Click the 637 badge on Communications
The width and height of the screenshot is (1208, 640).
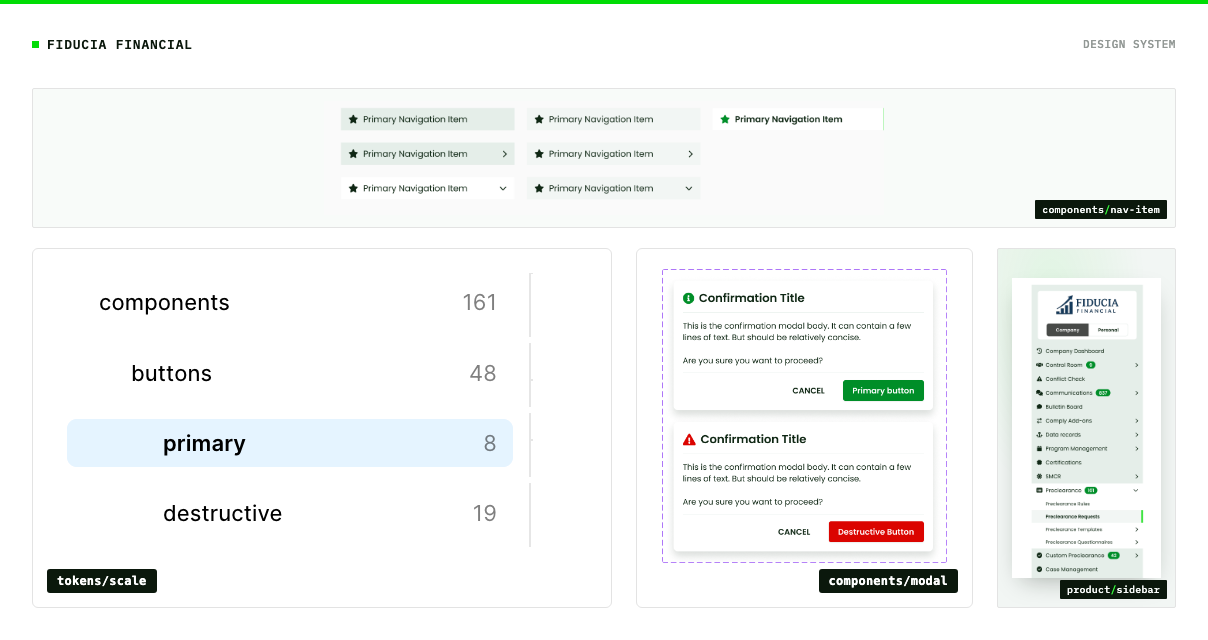pos(1103,393)
